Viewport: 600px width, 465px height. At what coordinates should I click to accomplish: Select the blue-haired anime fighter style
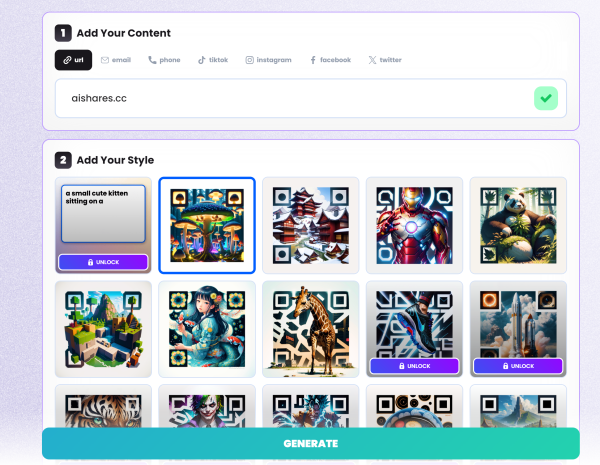point(311,406)
